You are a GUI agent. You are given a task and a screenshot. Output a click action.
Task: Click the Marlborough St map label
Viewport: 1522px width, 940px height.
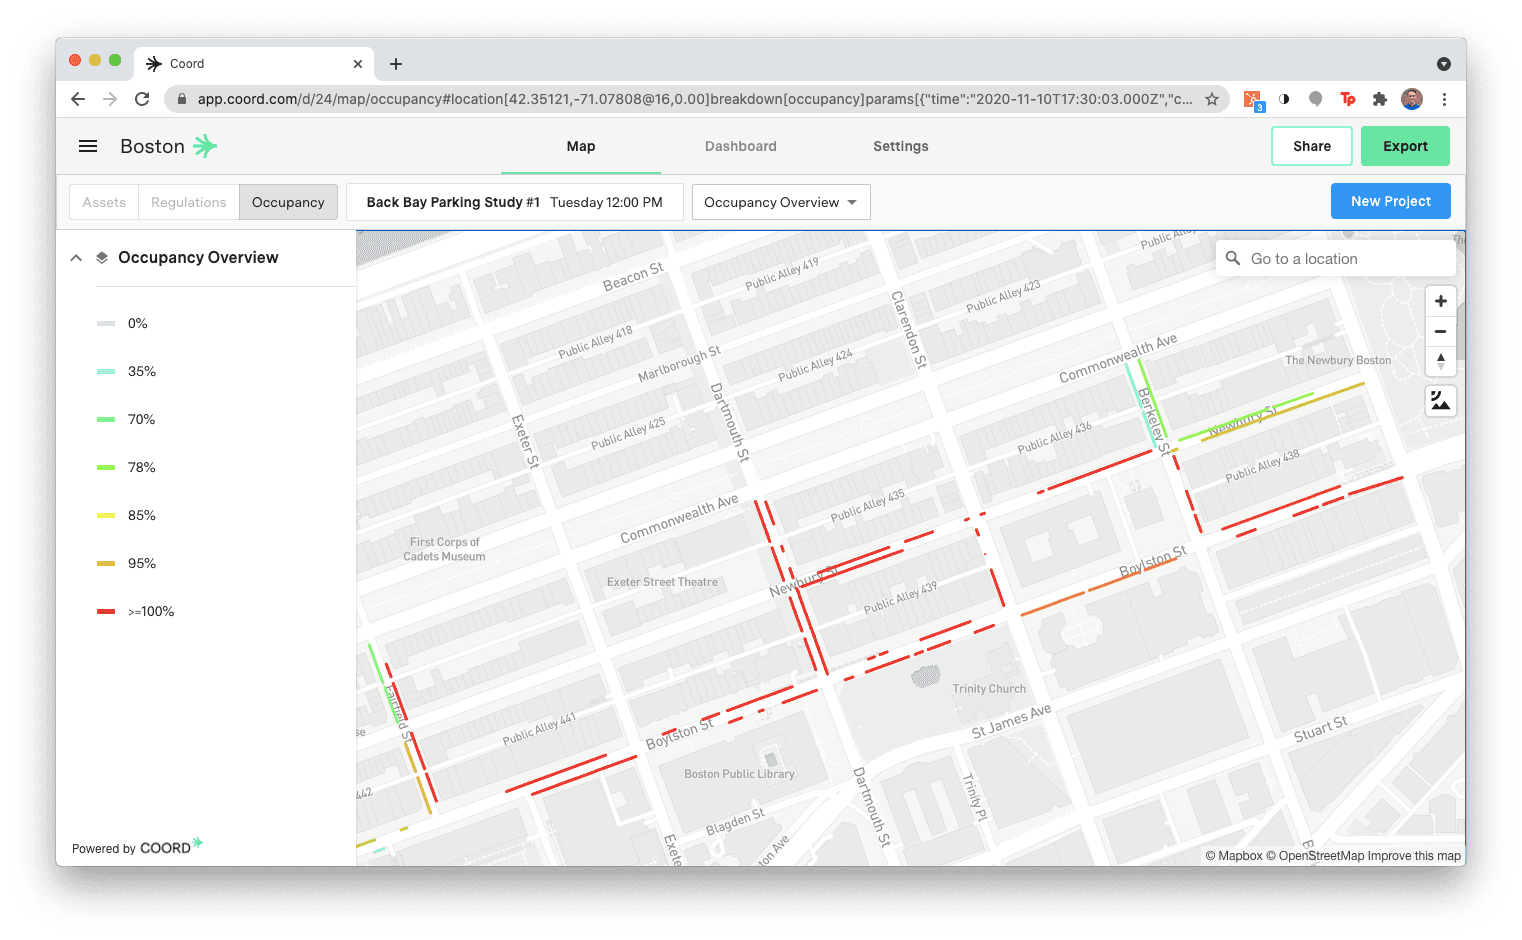(x=679, y=365)
